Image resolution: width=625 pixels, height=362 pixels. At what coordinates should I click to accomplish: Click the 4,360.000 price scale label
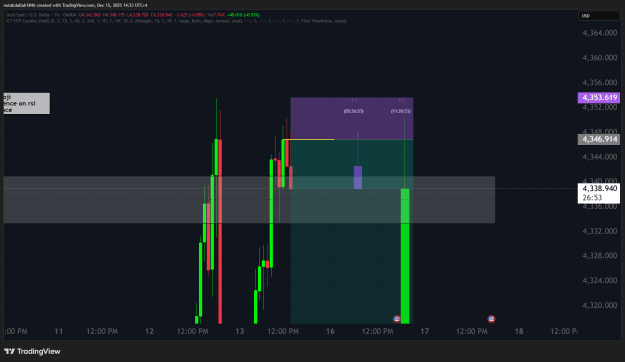[599, 58]
